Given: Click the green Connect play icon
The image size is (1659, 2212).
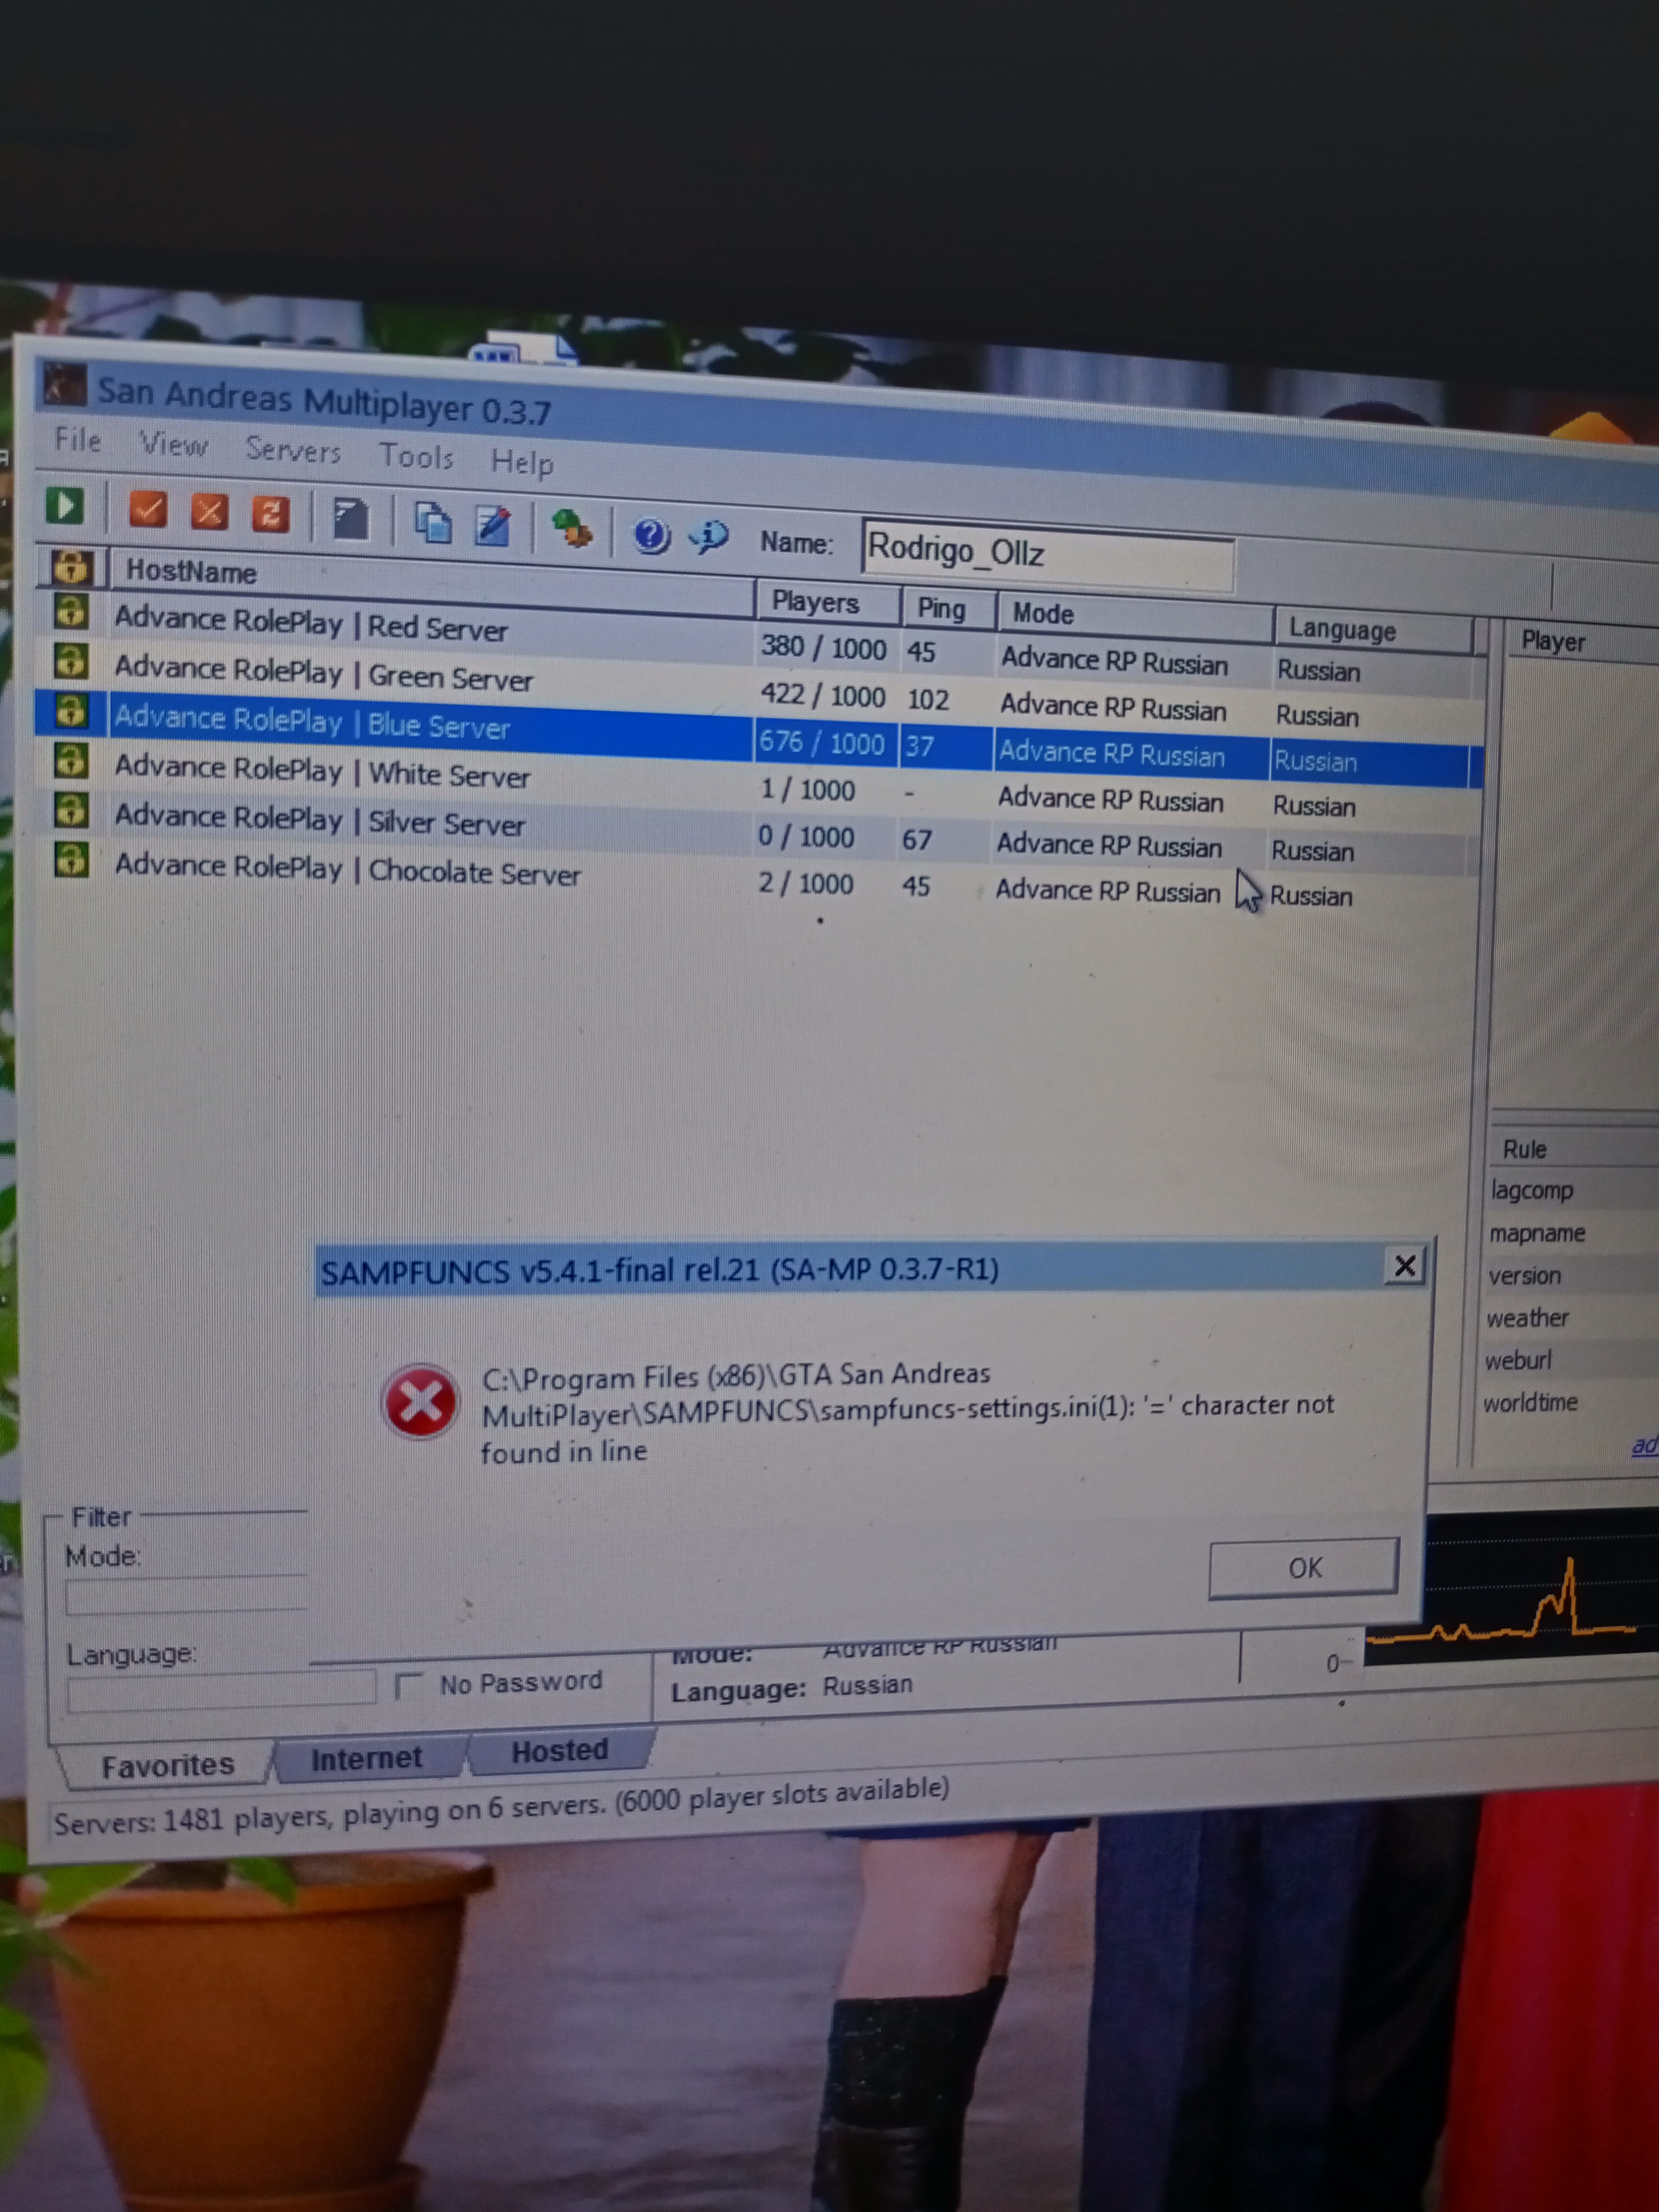Looking at the screenshot, I should click(x=66, y=505).
